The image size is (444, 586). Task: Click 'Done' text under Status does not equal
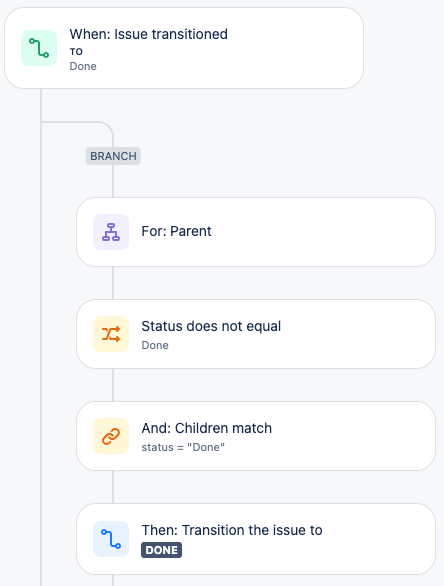pos(155,345)
